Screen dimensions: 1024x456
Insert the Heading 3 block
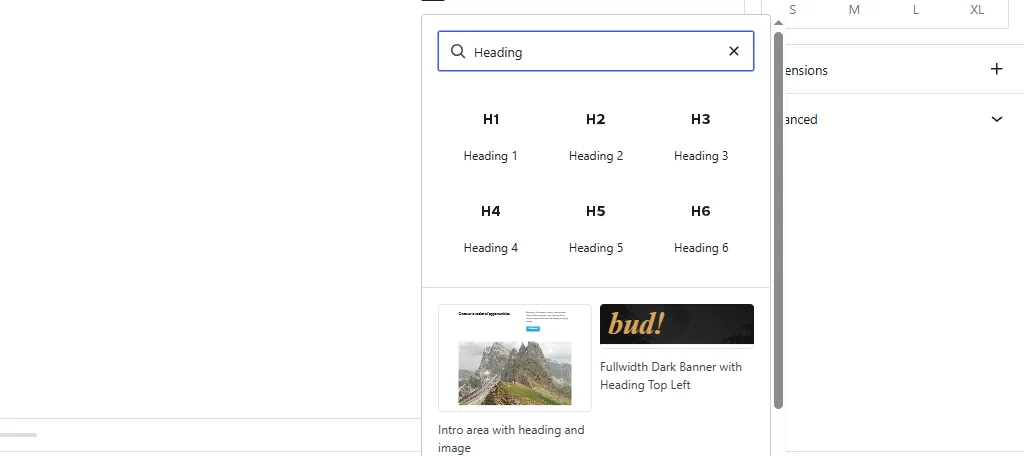(701, 137)
